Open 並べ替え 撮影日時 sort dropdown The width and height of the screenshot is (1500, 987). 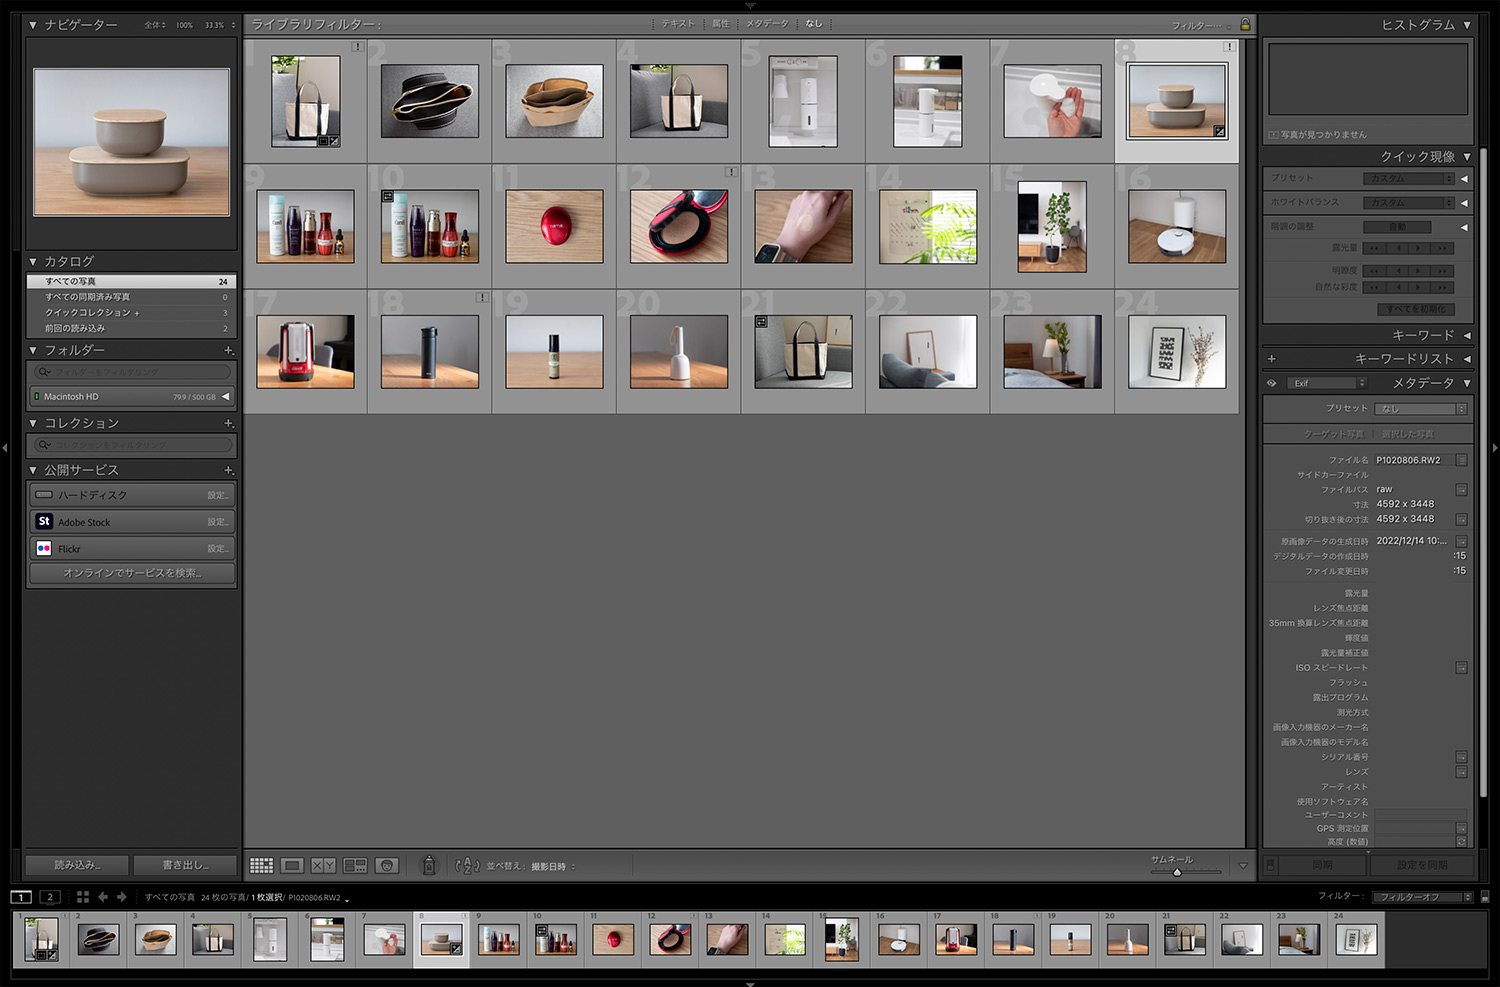(553, 866)
